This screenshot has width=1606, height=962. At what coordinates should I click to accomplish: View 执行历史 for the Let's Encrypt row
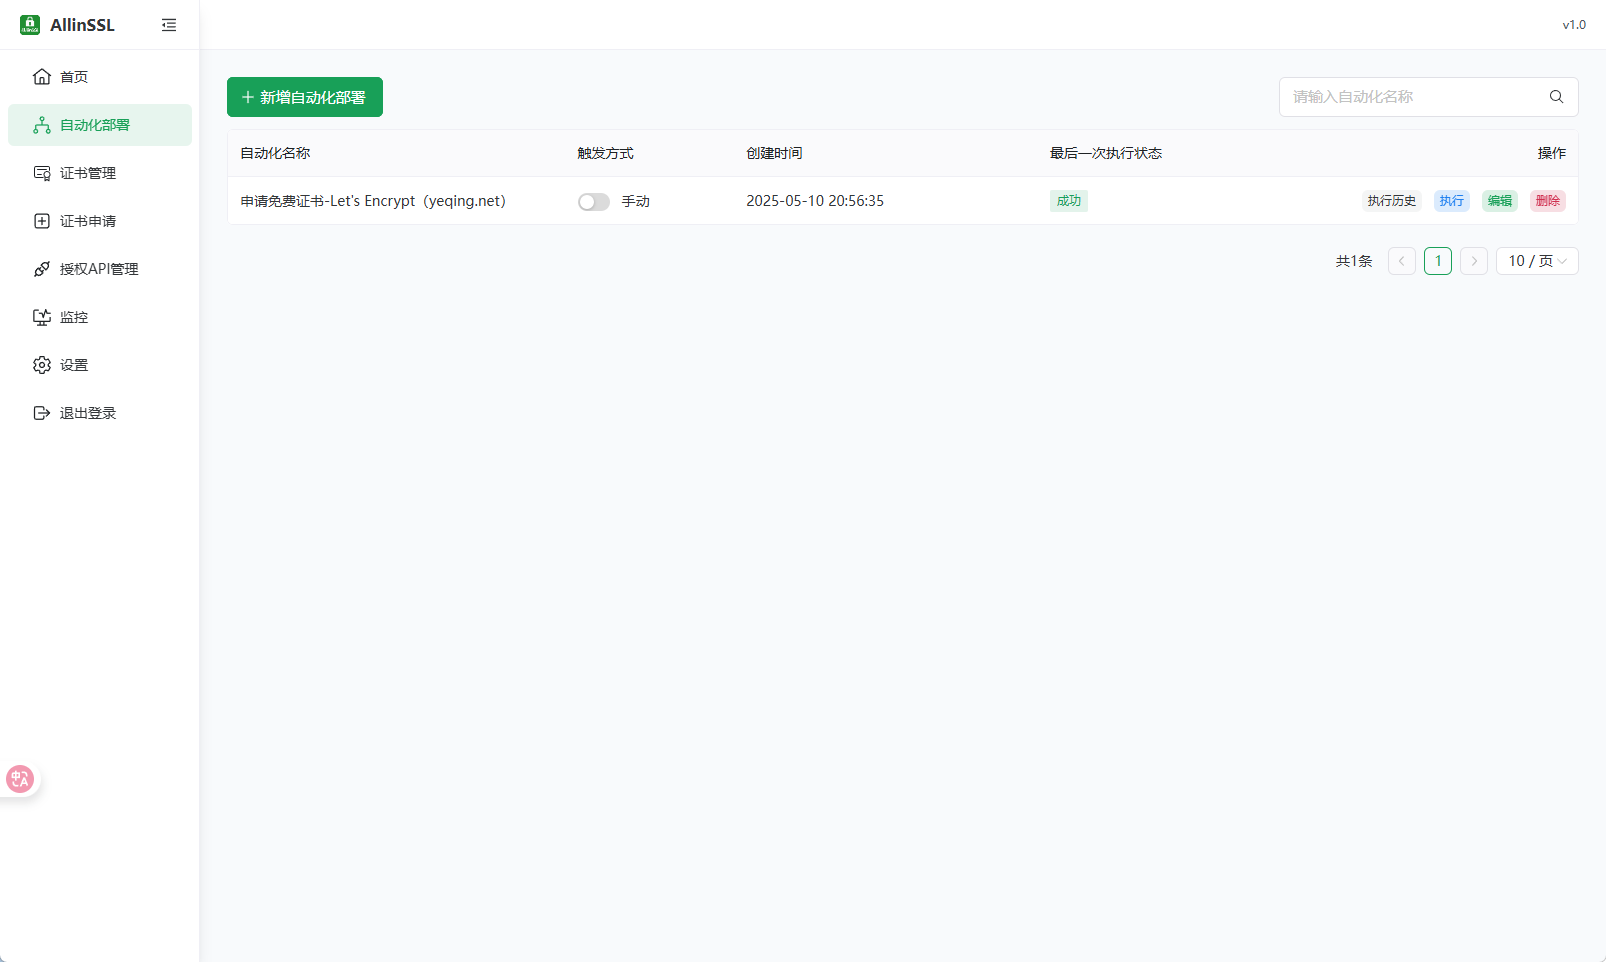[x=1392, y=201]
